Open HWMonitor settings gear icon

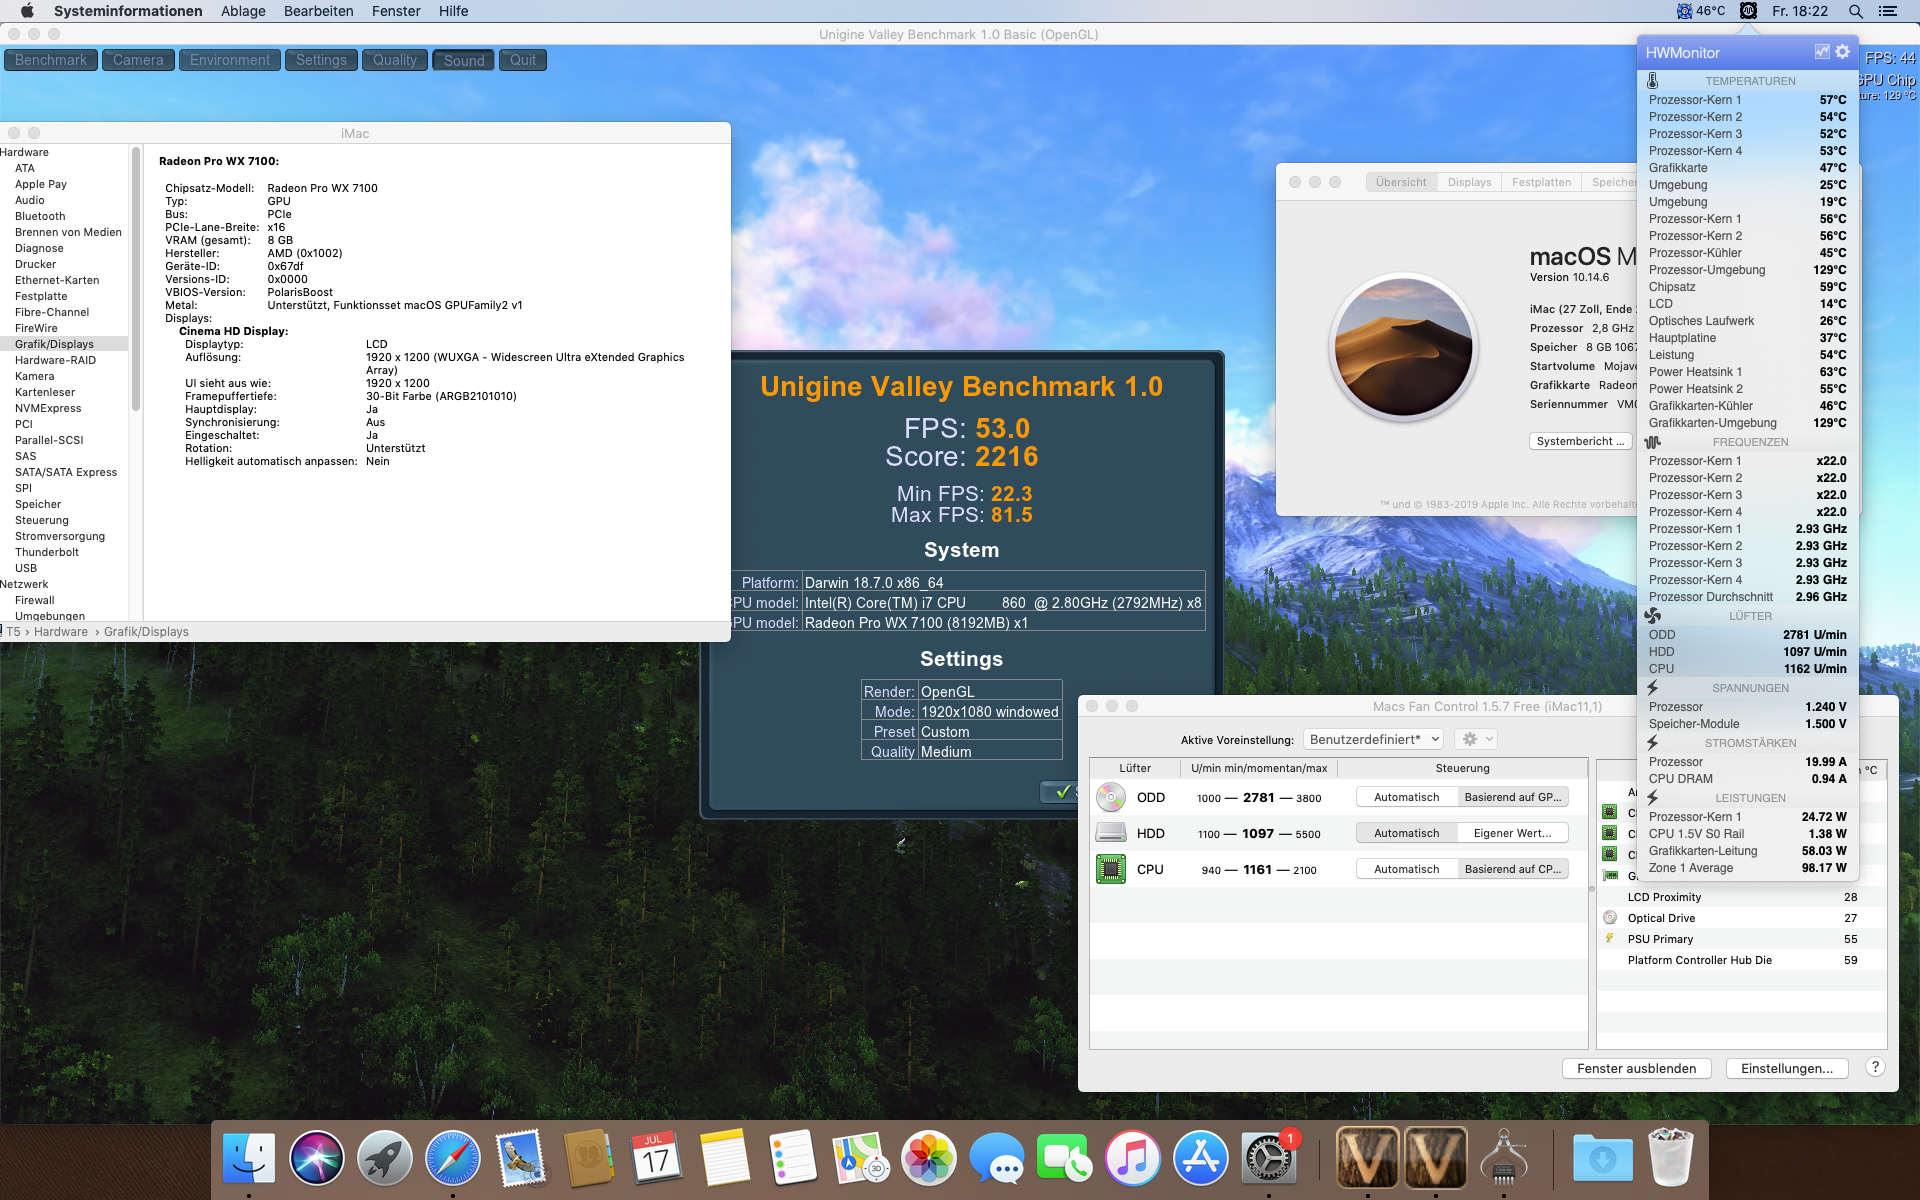point(1843,52)
